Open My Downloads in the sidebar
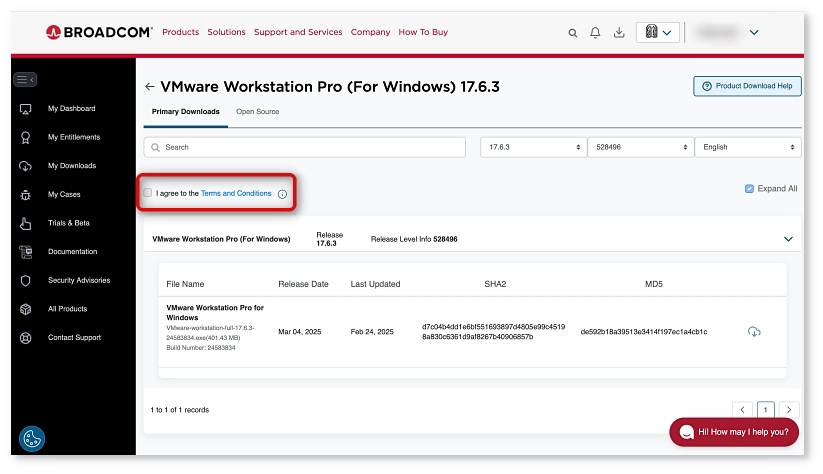823x474 pixels. pos(72,166)
